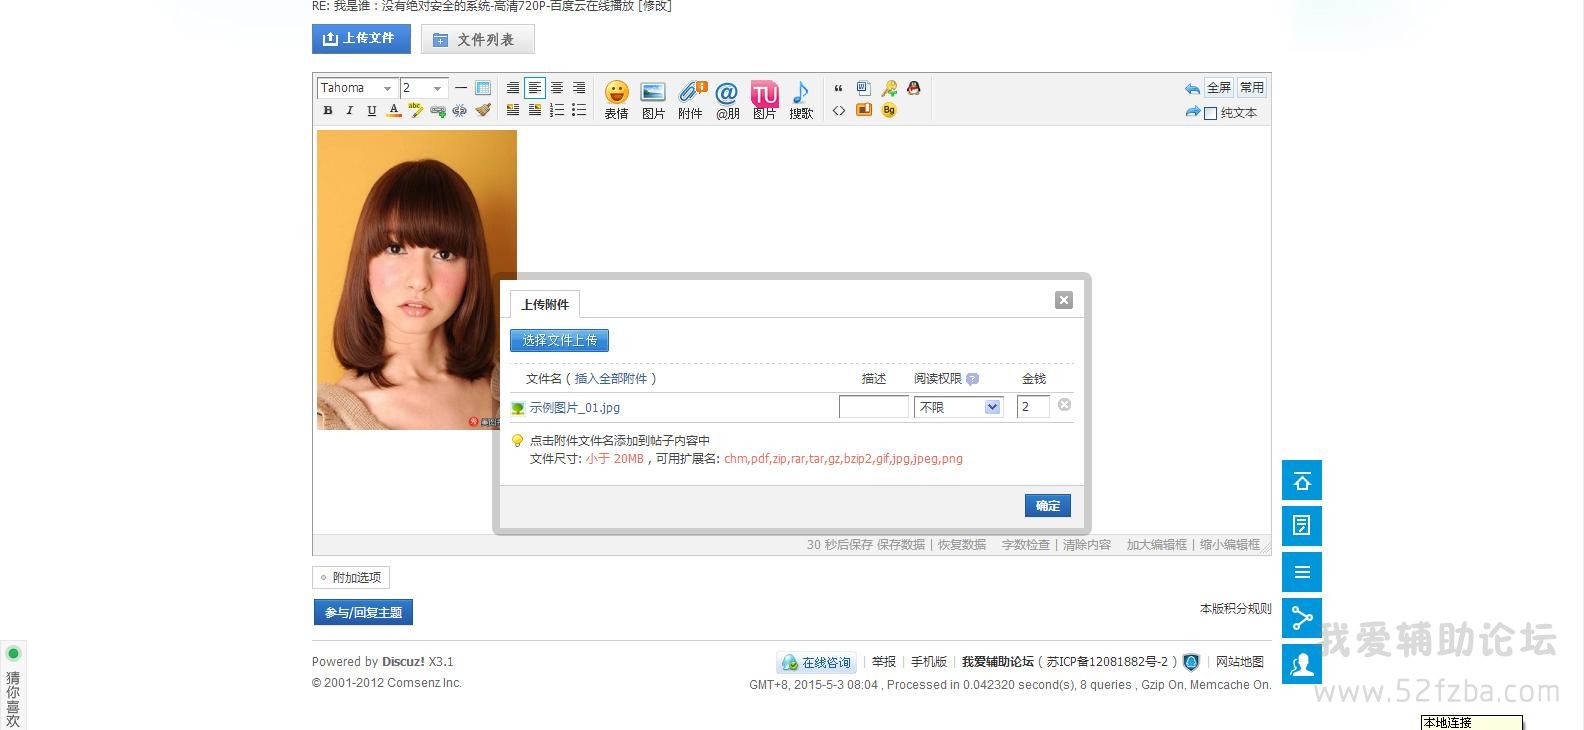Viewport: 1584px width, 730px height.
Task: Click the read permission help icon
Action: click(x=972, y=379)
